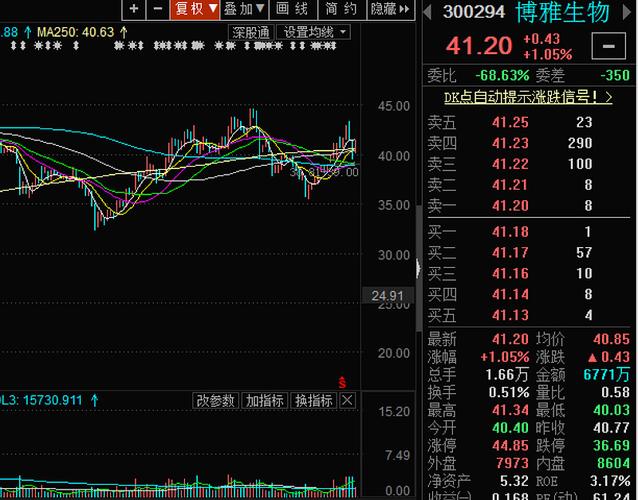
Task: Click 昨收 value 40.77
Action: (x=611, y=428)
